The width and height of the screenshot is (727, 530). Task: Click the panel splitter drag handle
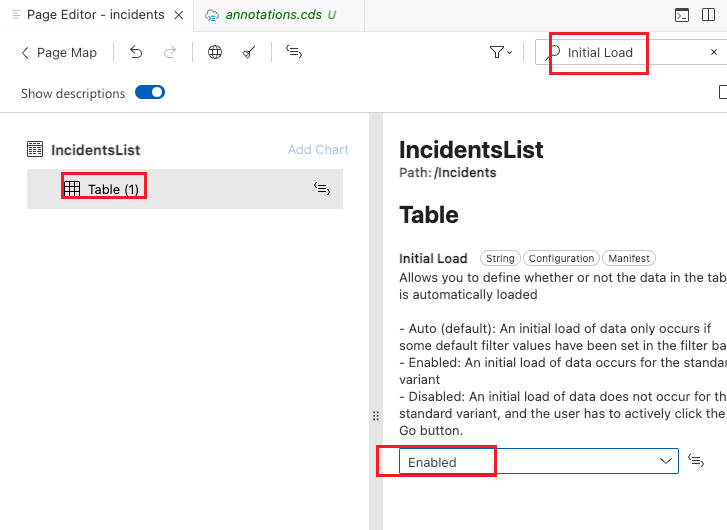[x=376, y=416]
